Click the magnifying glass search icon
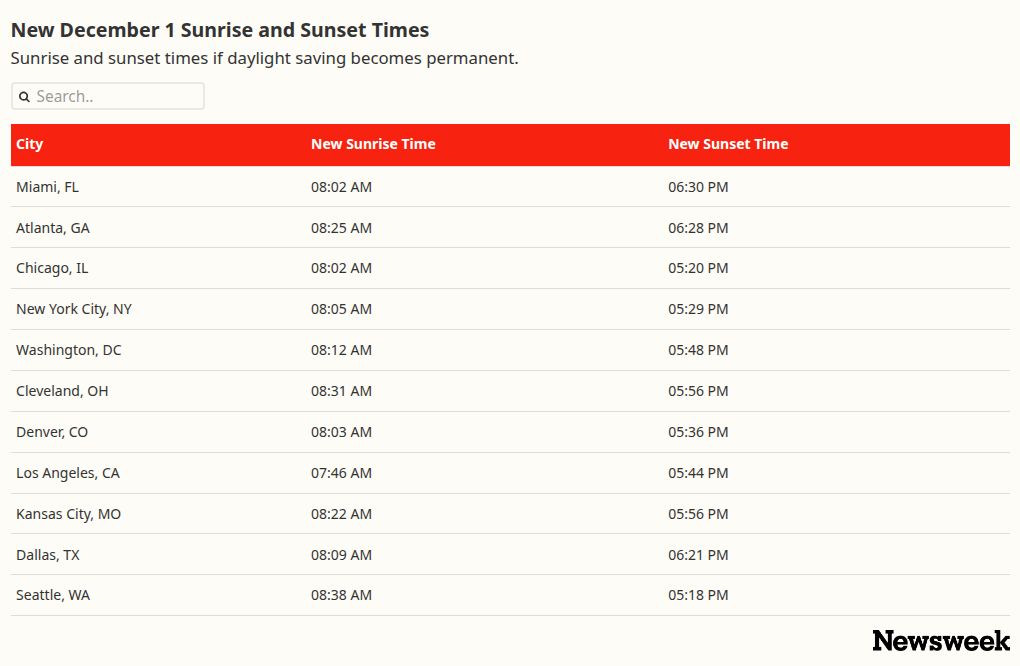The width and height of the screenshot is (1020, 666). pos(24,97)
